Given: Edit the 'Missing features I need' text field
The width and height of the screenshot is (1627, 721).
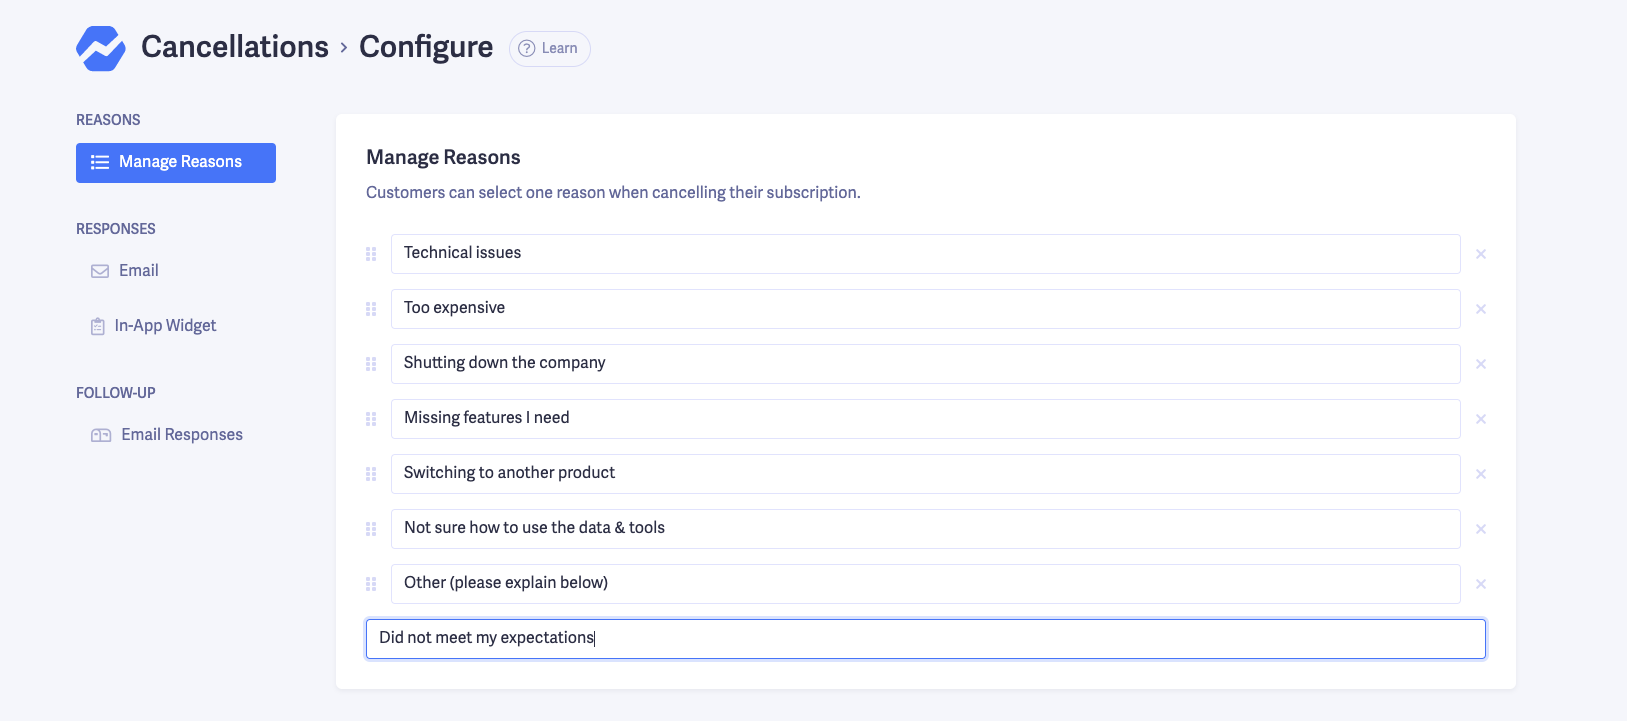Looking at the screenshot, I should tap(925, 419).
